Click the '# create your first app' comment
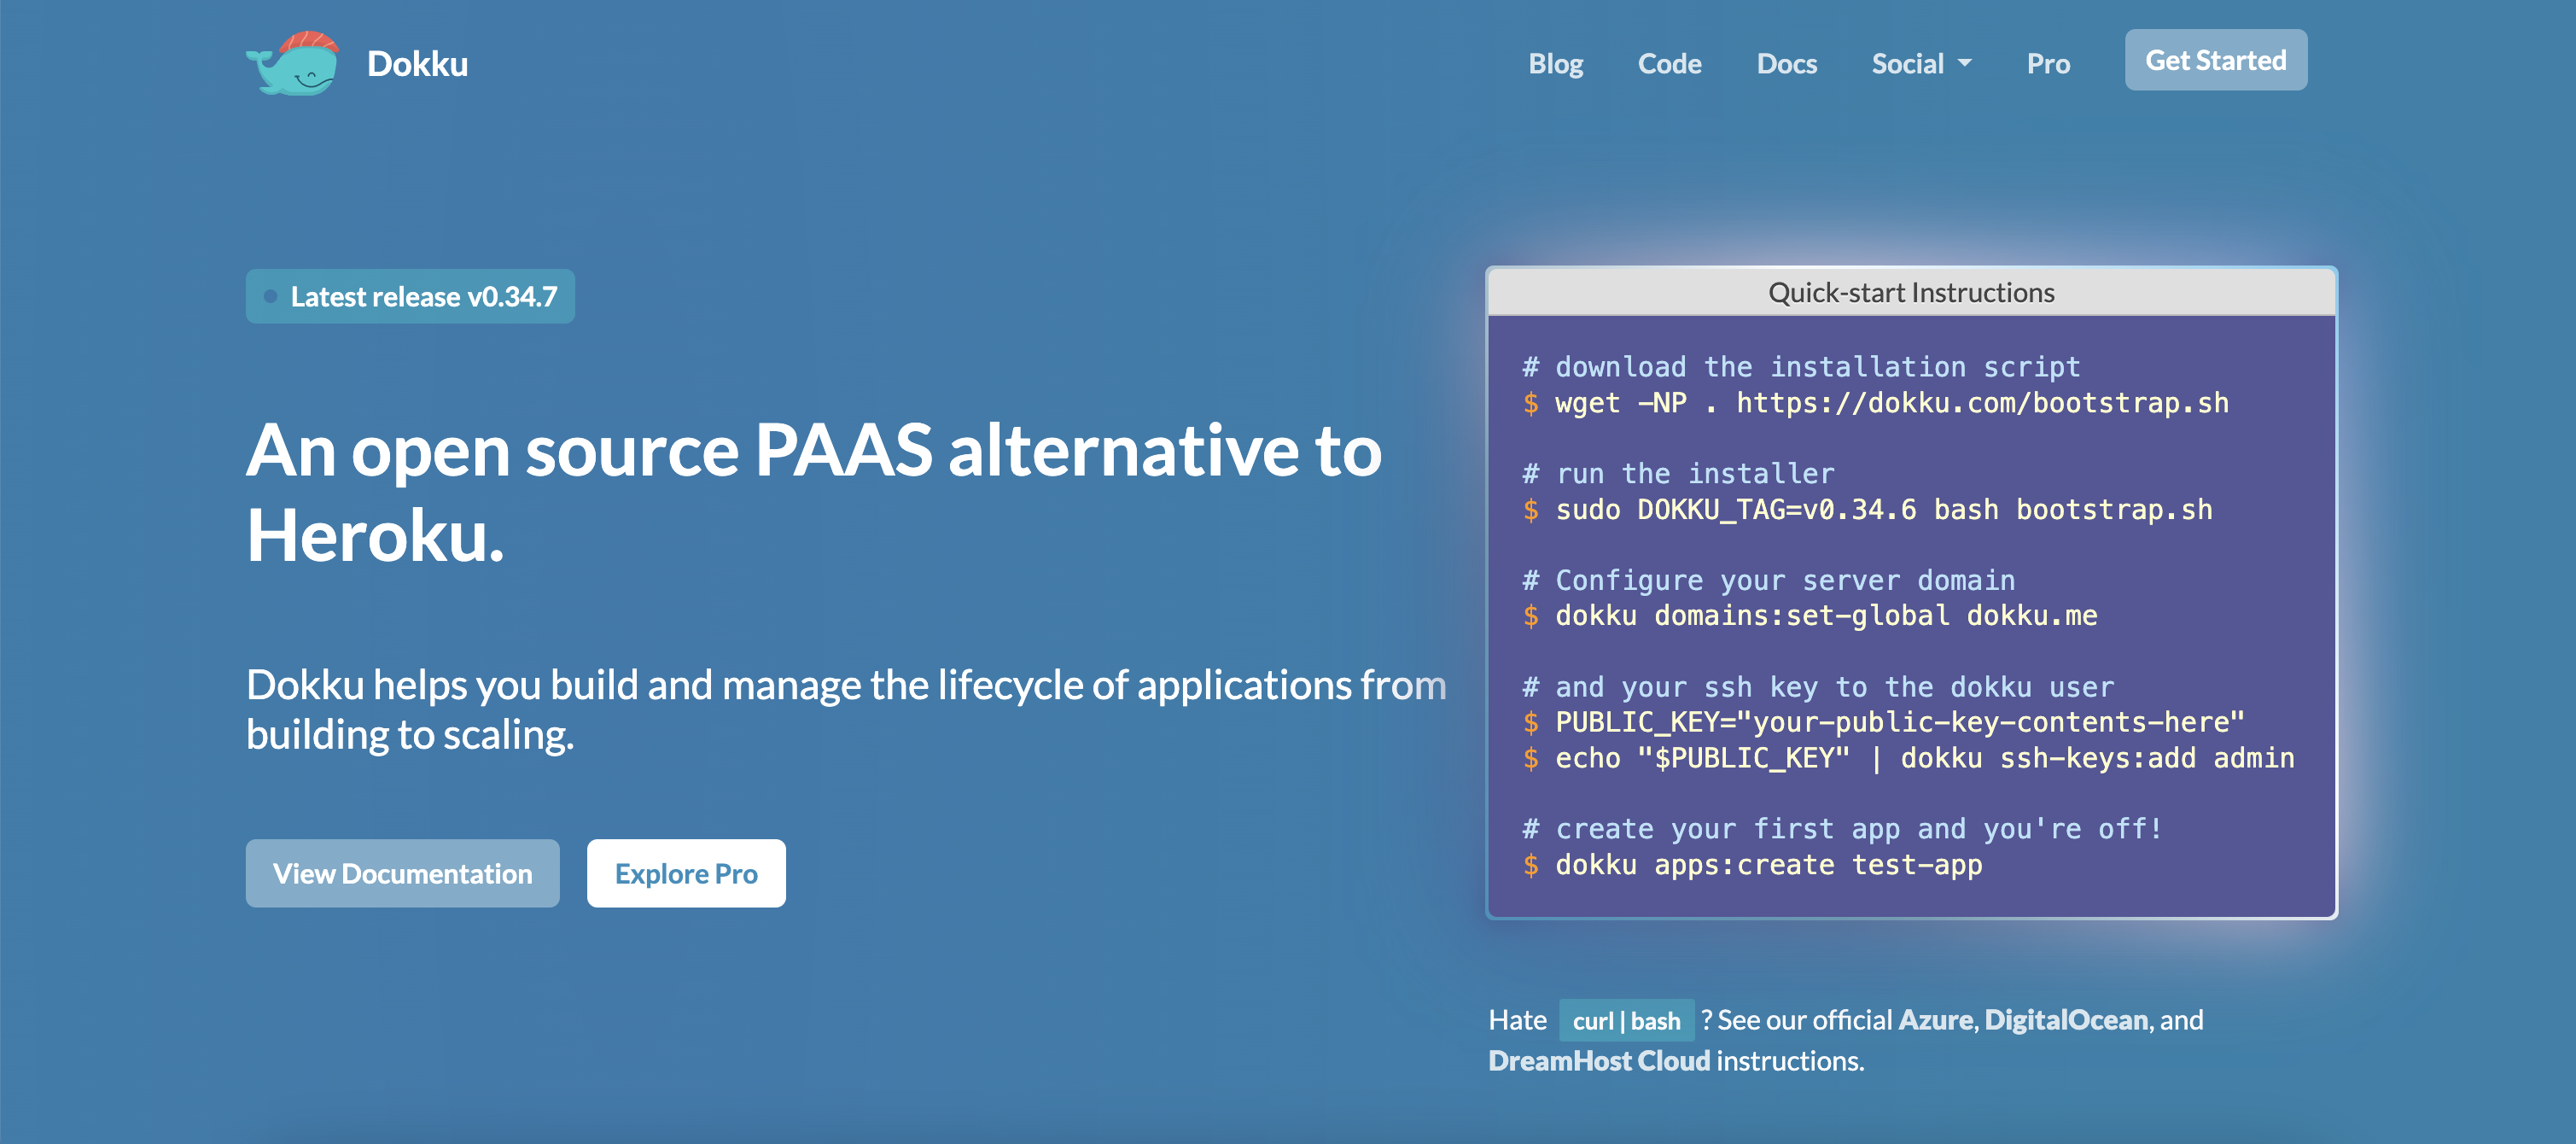This screenshot has height=1144, width=2576. tap(1842, 829)
